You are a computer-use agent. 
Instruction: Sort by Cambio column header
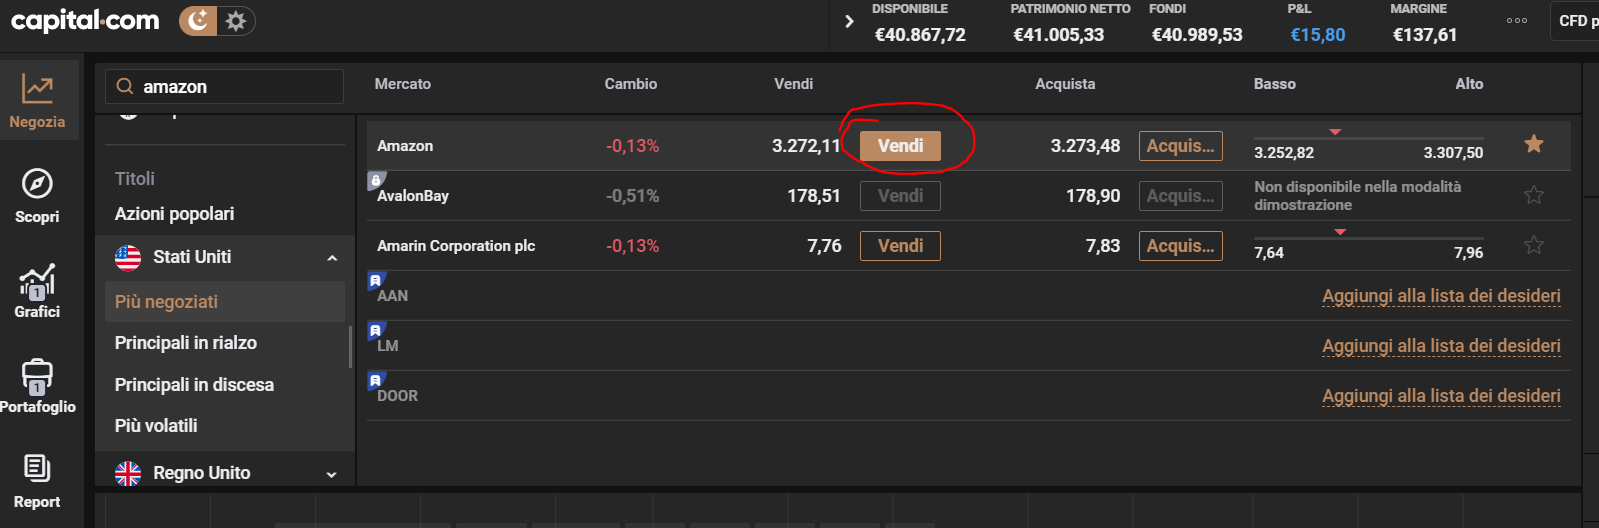pos(631,84)
